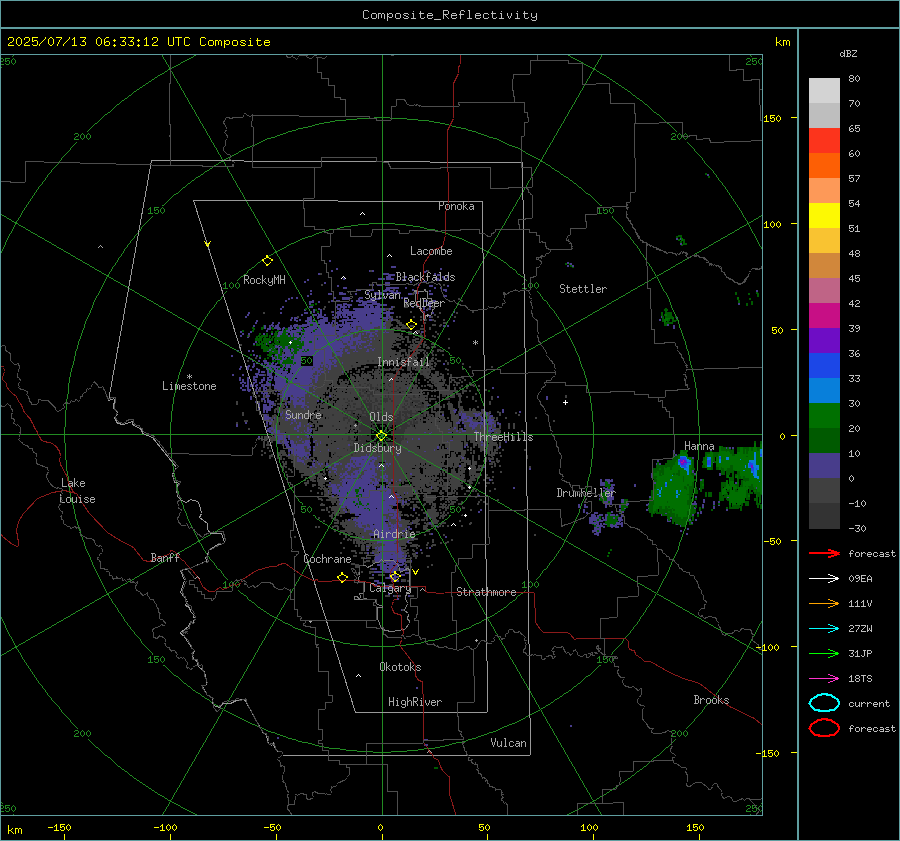
Task: Click the magenta 39–42 dBZ color swatch
Action: click(x=824, y=316)
